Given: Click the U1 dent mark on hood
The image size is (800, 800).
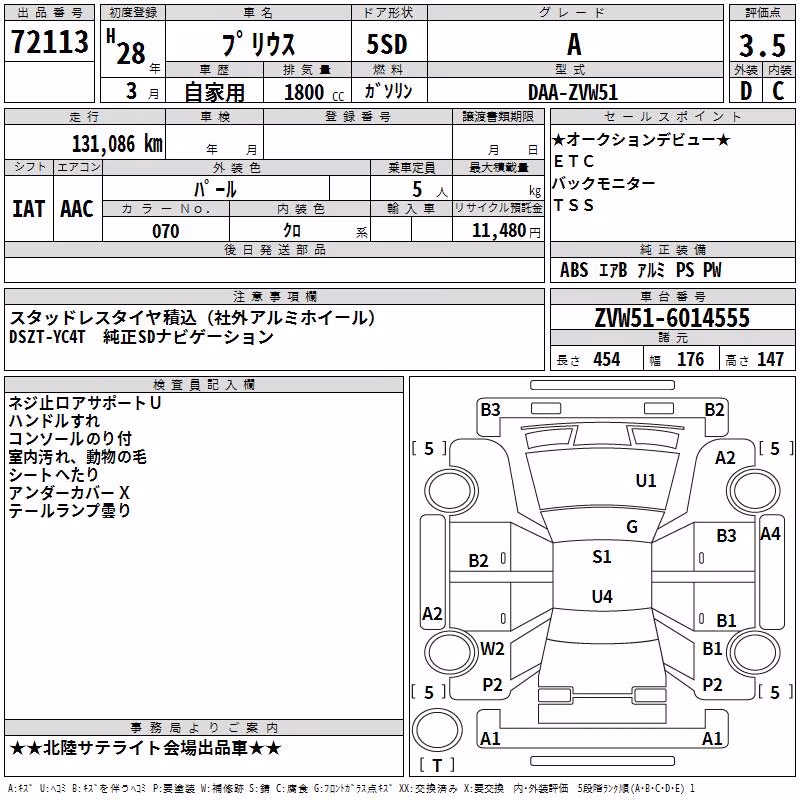Looking at the screenshot, I should (646, 480).
